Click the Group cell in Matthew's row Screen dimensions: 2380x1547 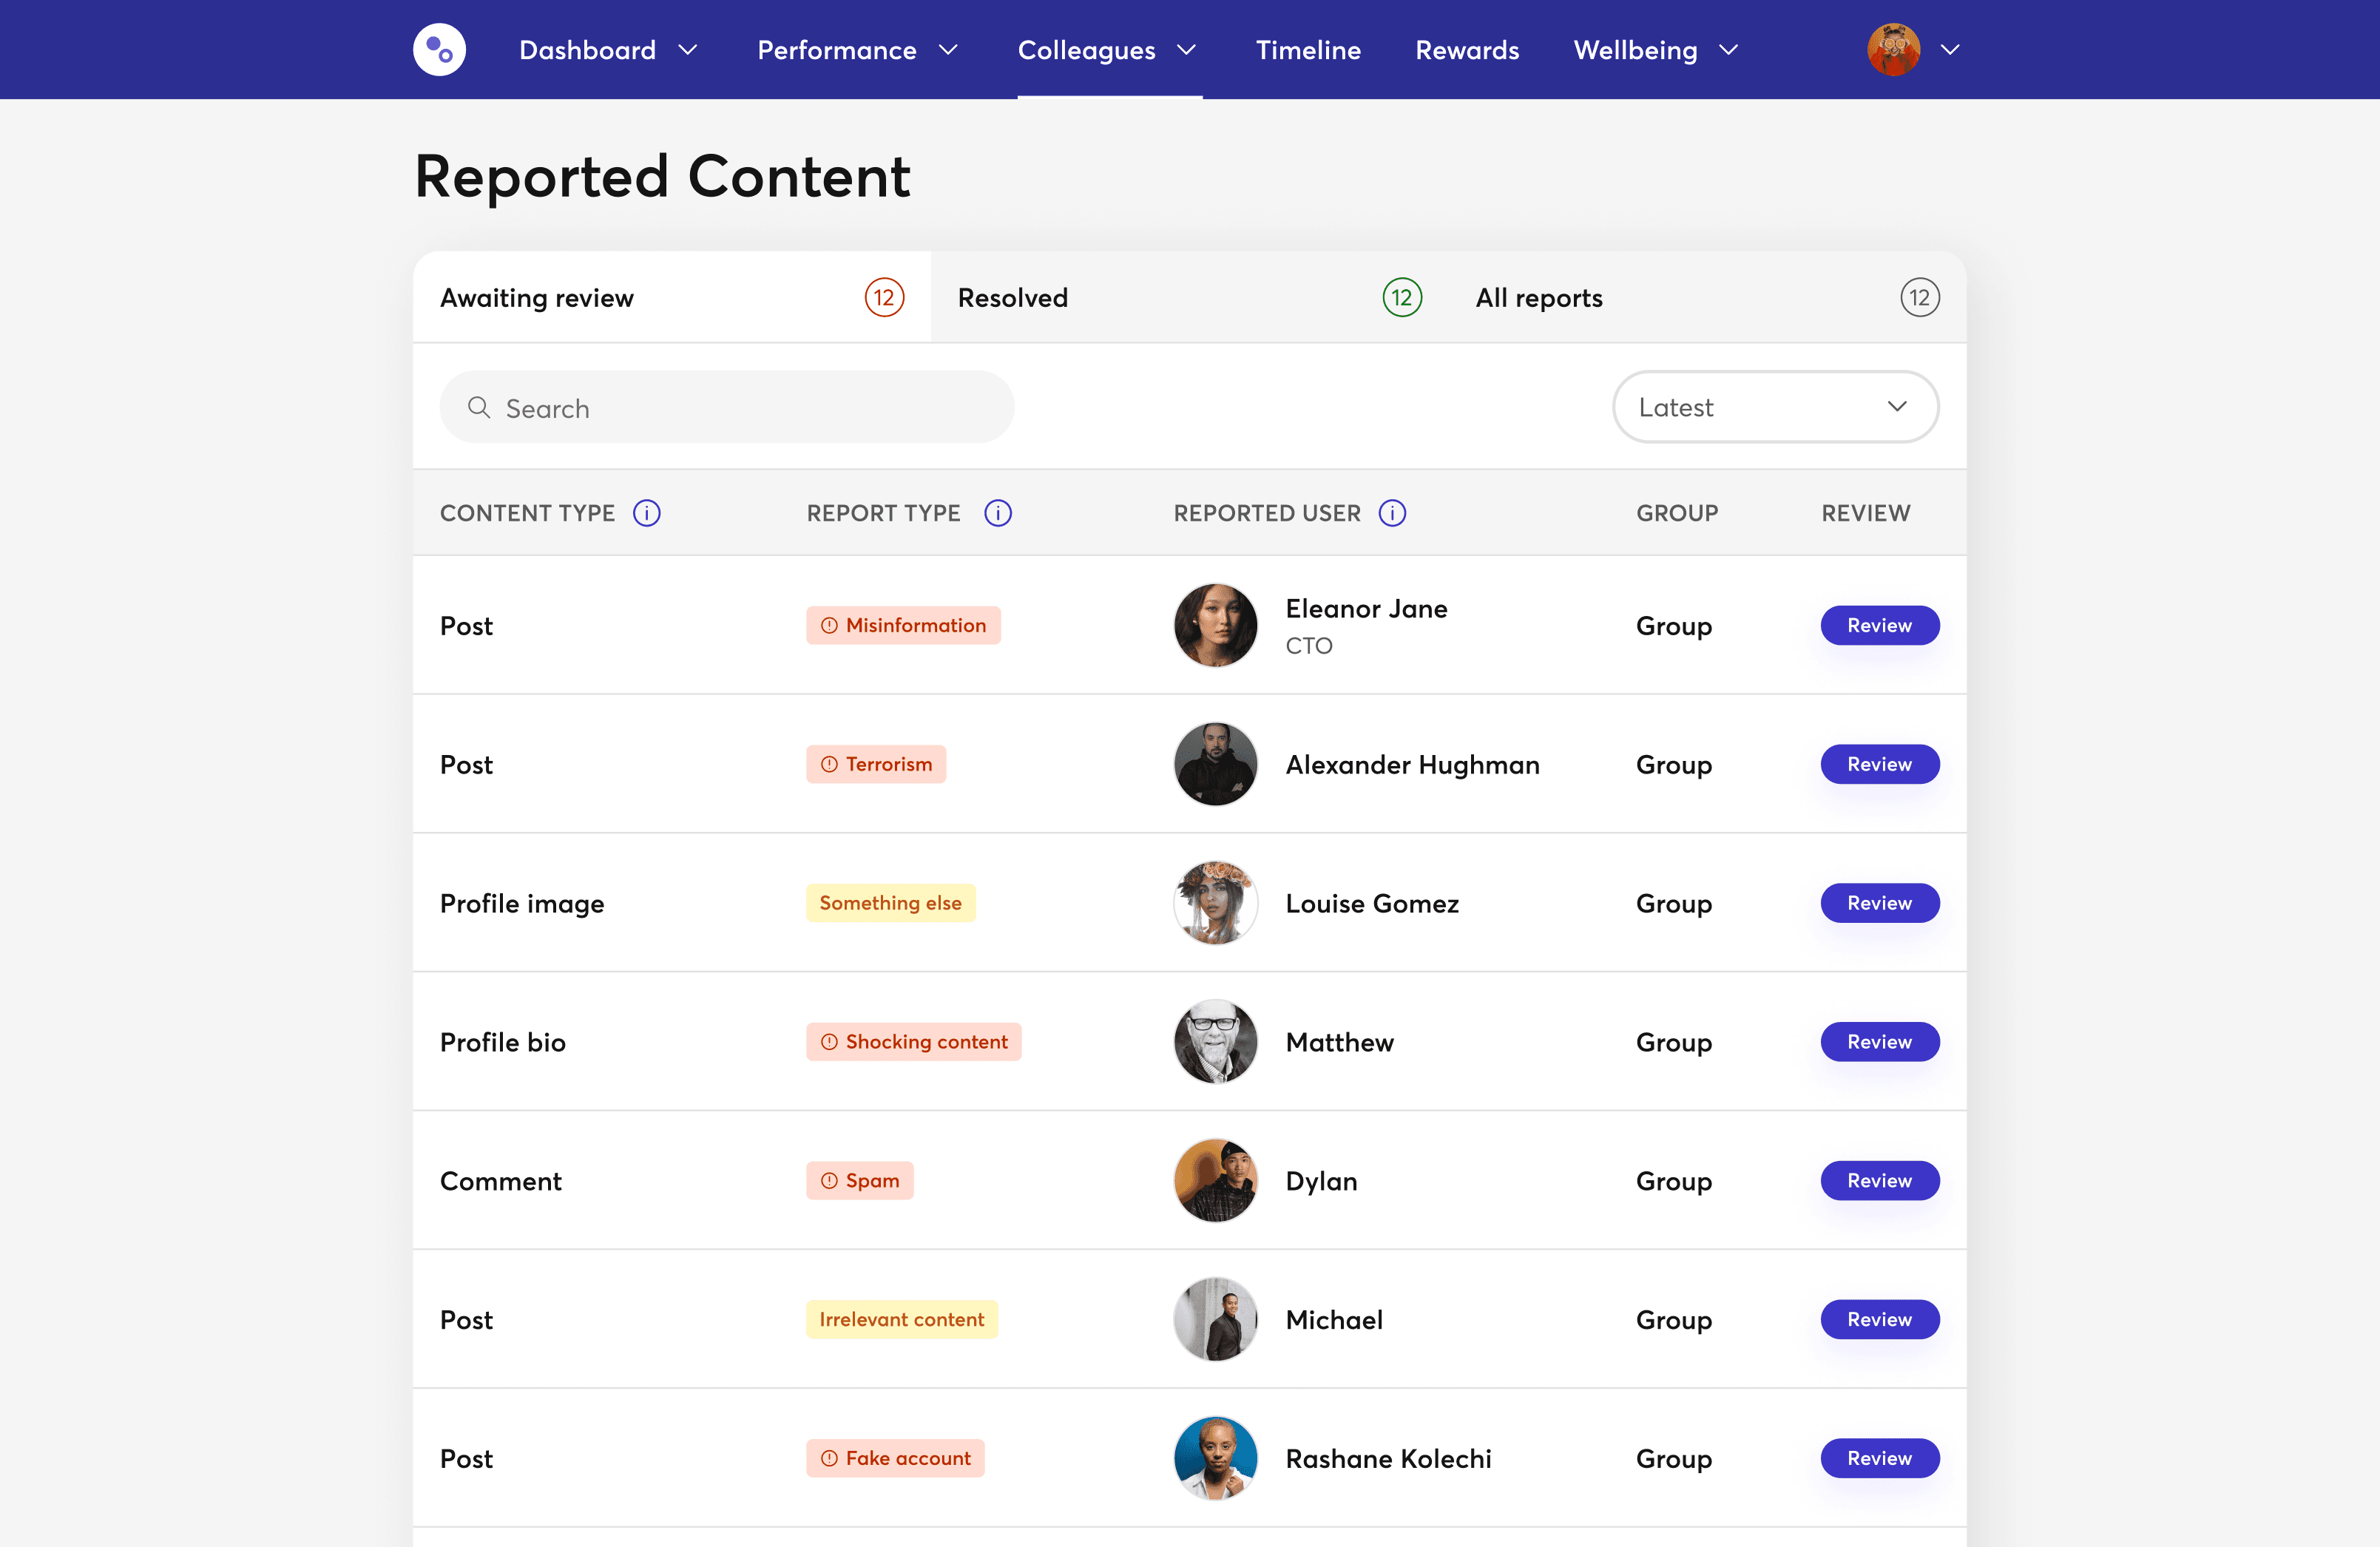tap(1674, 1043)
